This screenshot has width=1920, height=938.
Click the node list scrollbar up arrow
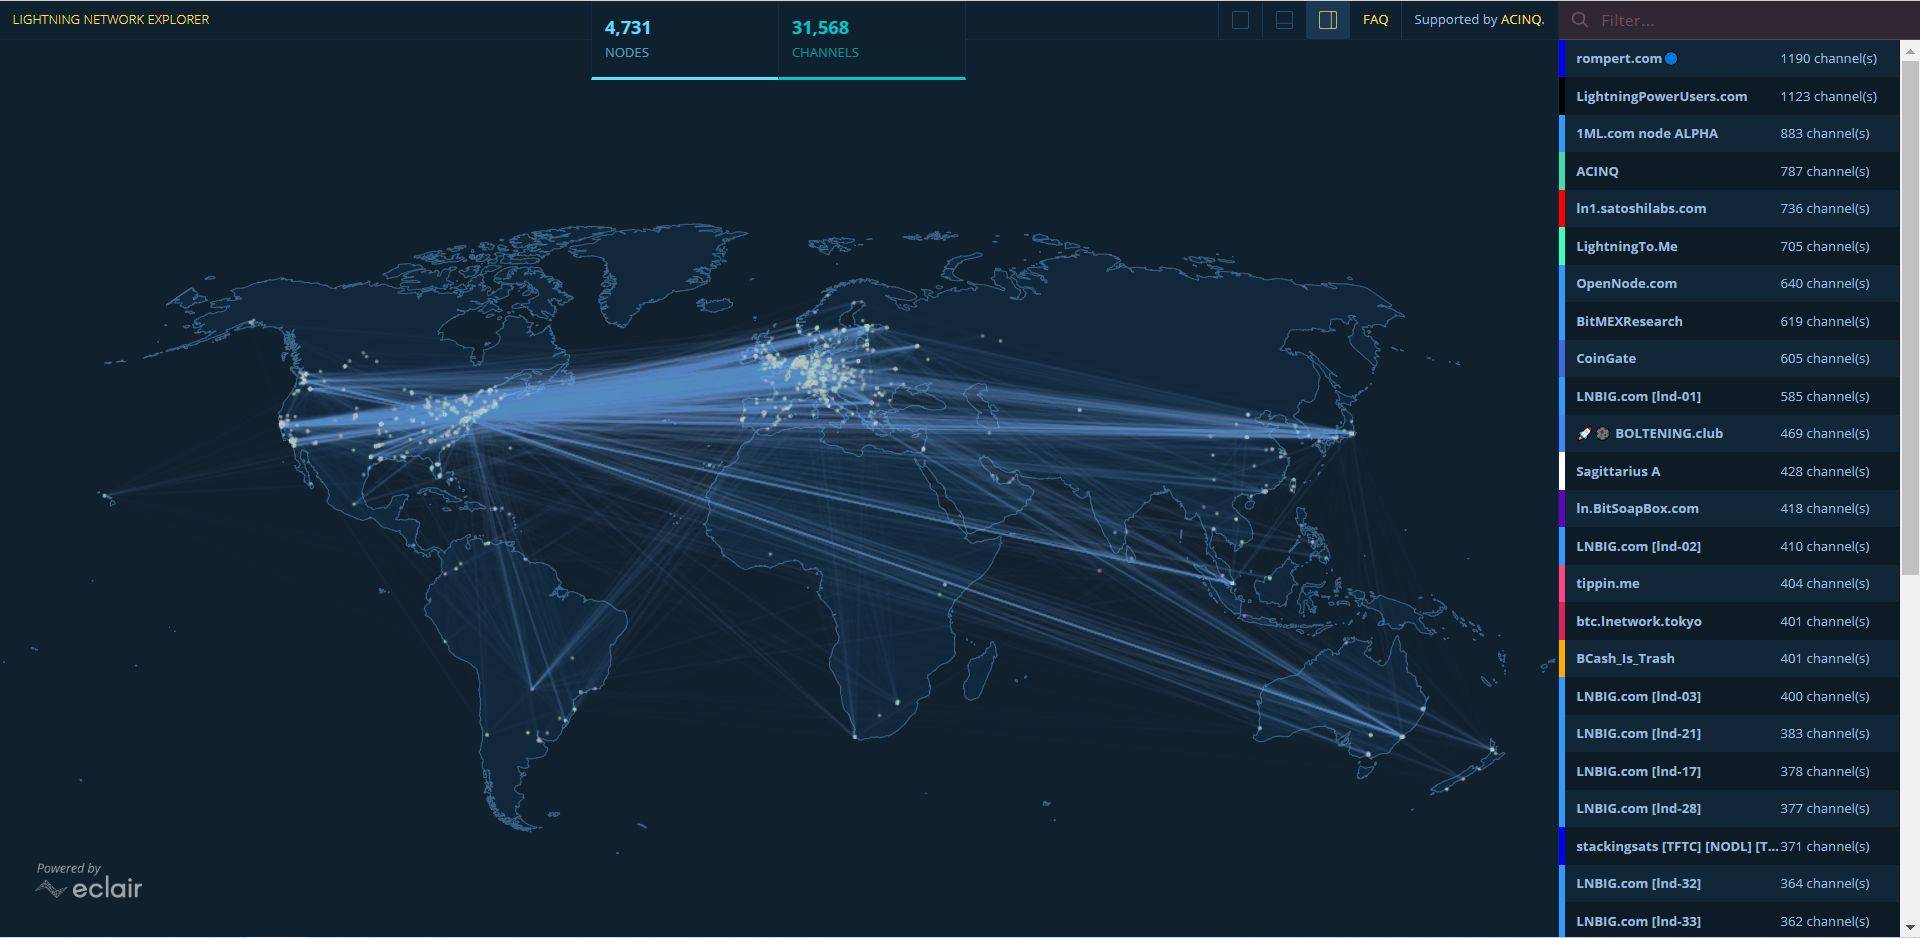point(1909,50)
